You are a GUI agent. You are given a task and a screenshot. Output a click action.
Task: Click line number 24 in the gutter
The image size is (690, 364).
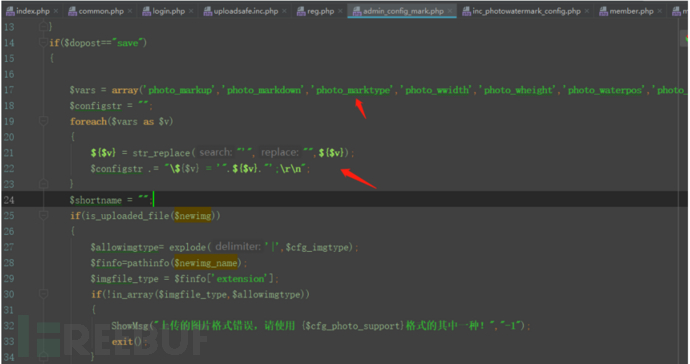(x=9, y=200)
